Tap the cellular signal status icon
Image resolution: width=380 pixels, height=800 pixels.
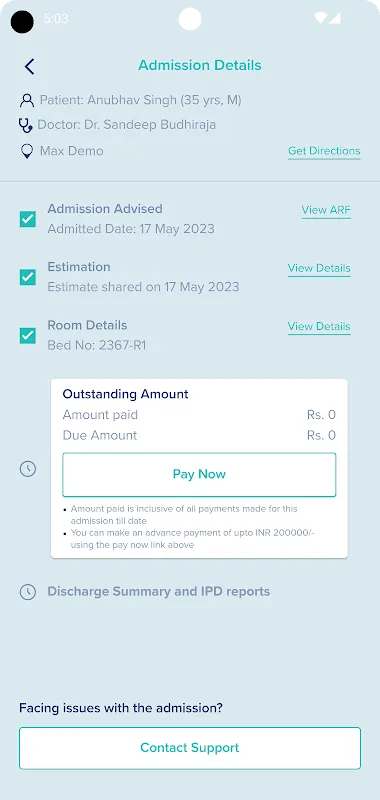click(335, 18)
